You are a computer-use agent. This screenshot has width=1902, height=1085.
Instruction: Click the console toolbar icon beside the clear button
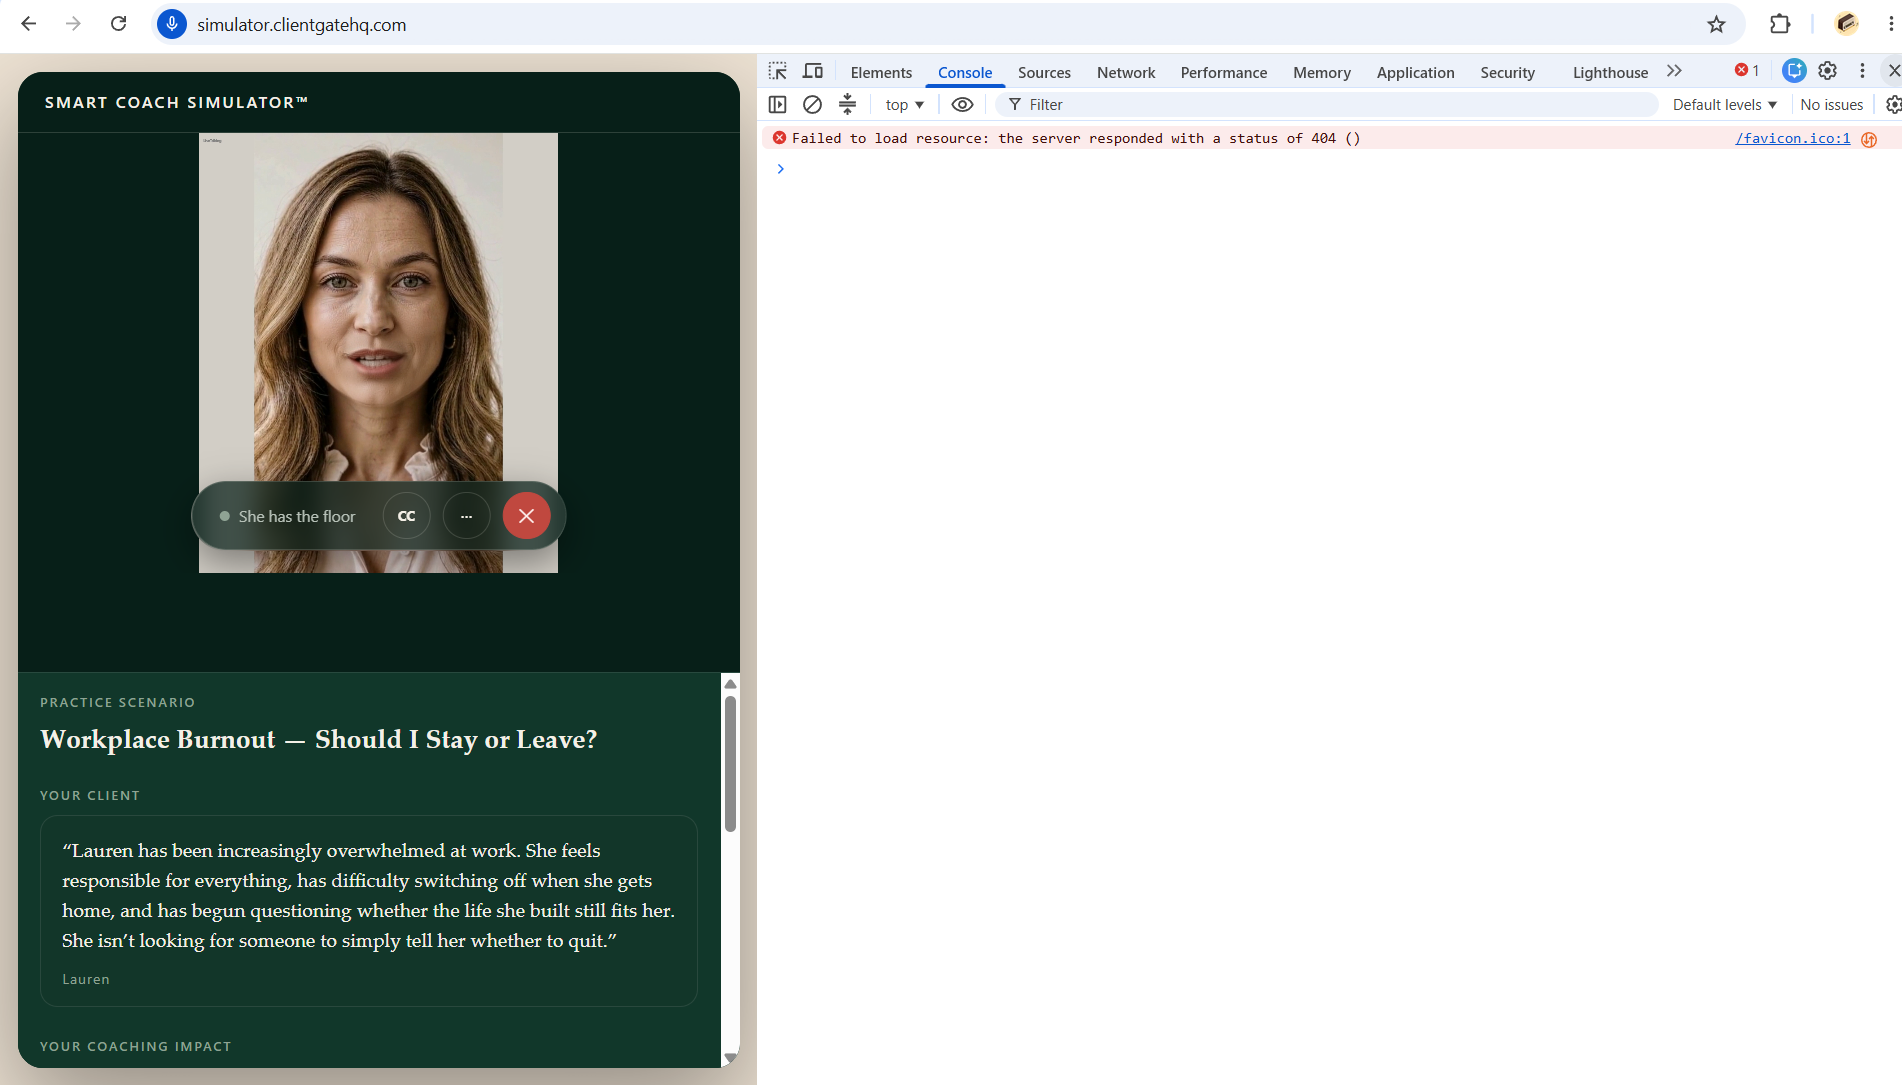click(x=847, y=104)
